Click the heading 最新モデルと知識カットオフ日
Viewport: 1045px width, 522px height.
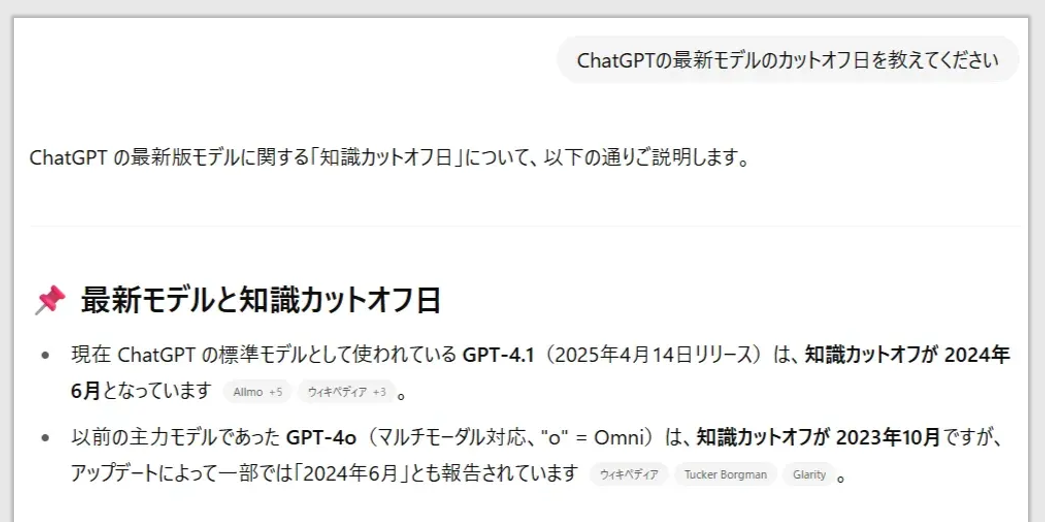tap(261, 301)
